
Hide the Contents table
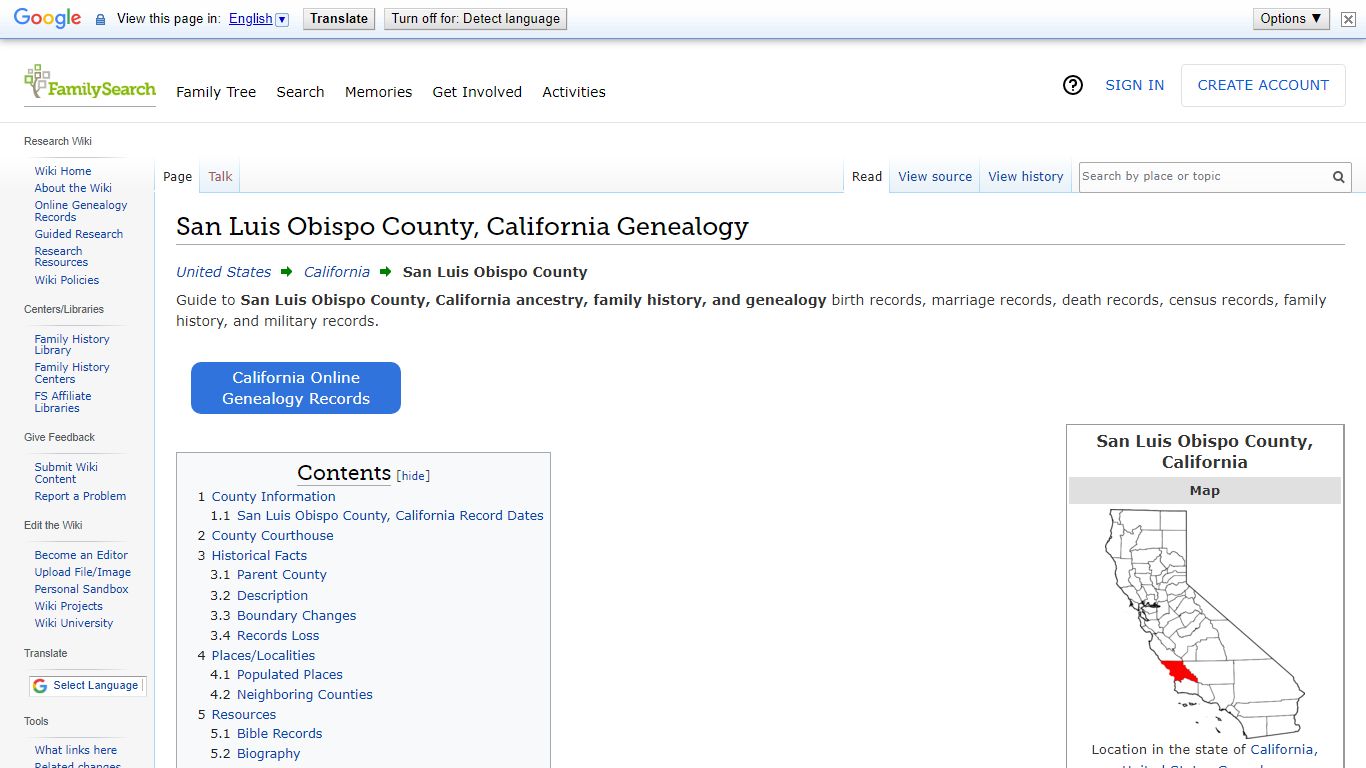413,476
